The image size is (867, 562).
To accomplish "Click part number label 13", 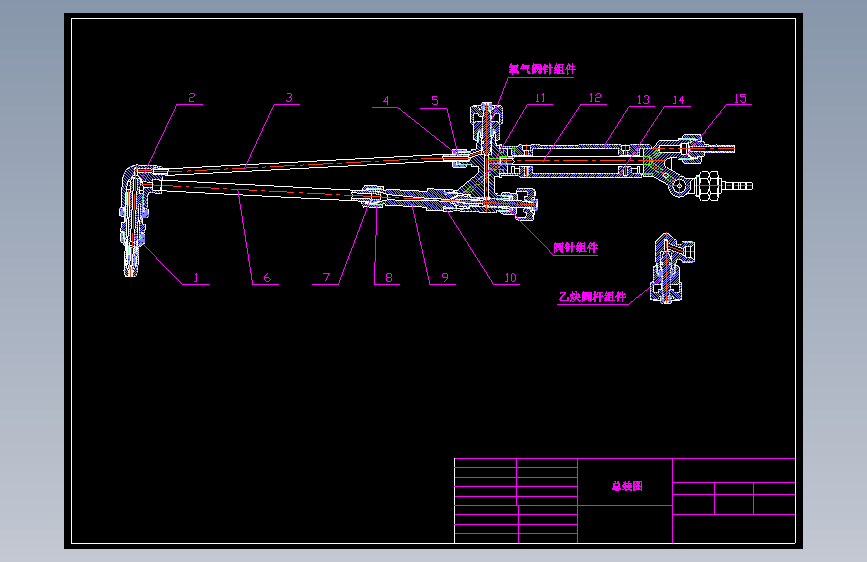I will 643,100.
